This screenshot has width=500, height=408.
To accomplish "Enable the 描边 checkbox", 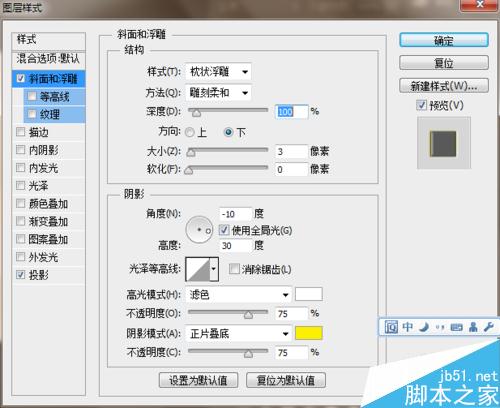I will 21,132.
